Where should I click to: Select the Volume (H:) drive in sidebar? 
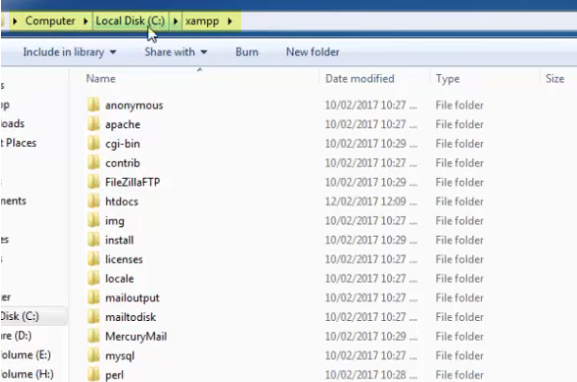(x=27, y=374)
